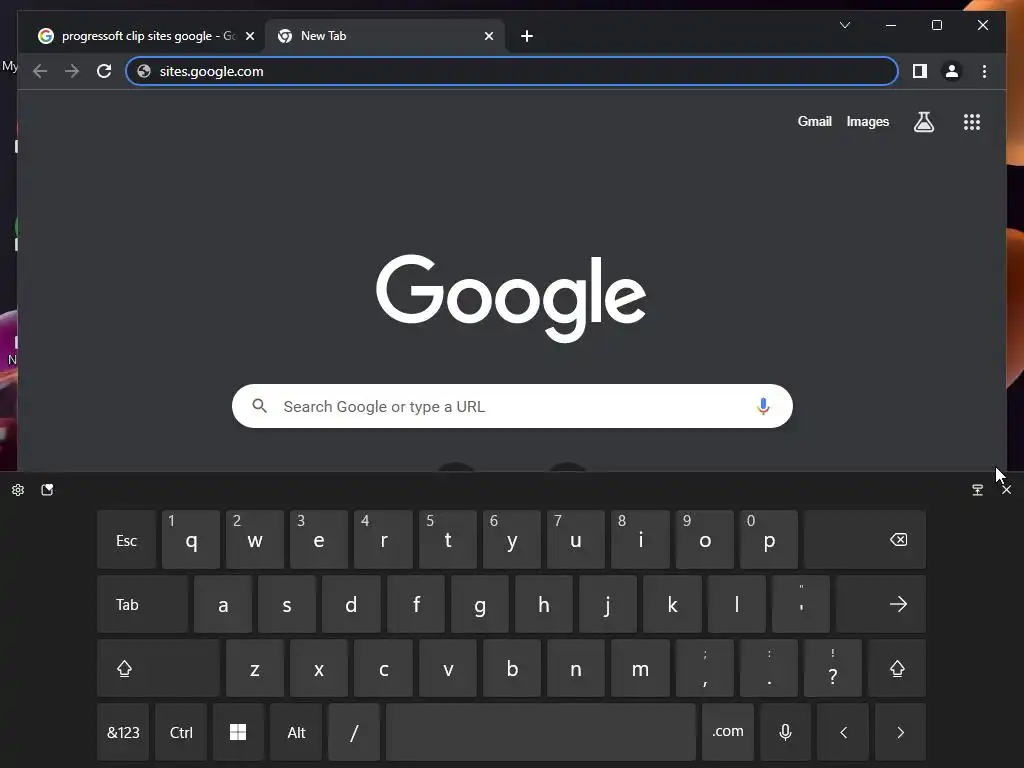Tap the g key
Image resolution: width=1024 pixels, height=768 pixels.
point(479,604)
